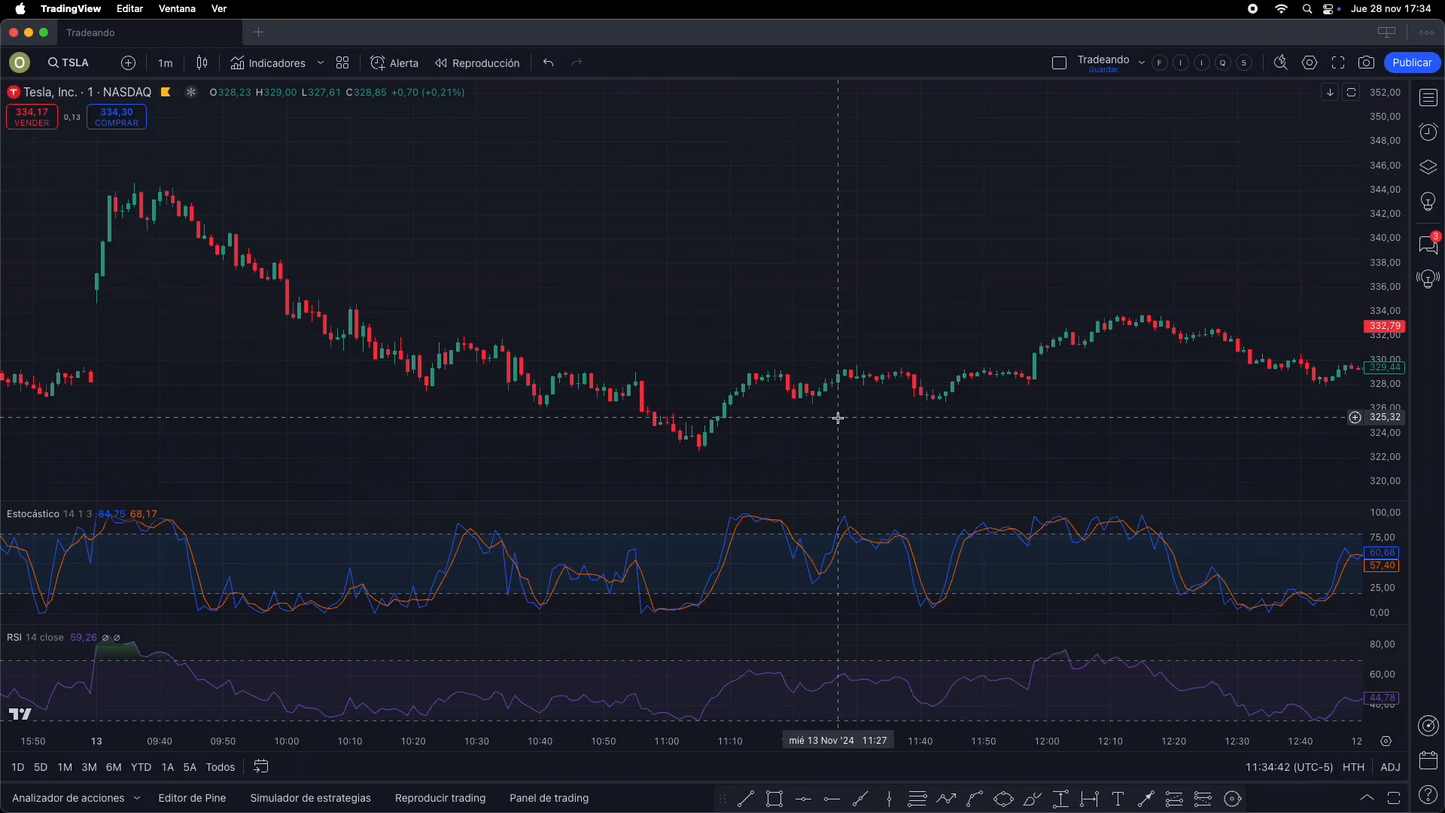Screen dimensions: 1445x813
Task: Open the chat messages sidebar icon
Action: point(1427,244)
